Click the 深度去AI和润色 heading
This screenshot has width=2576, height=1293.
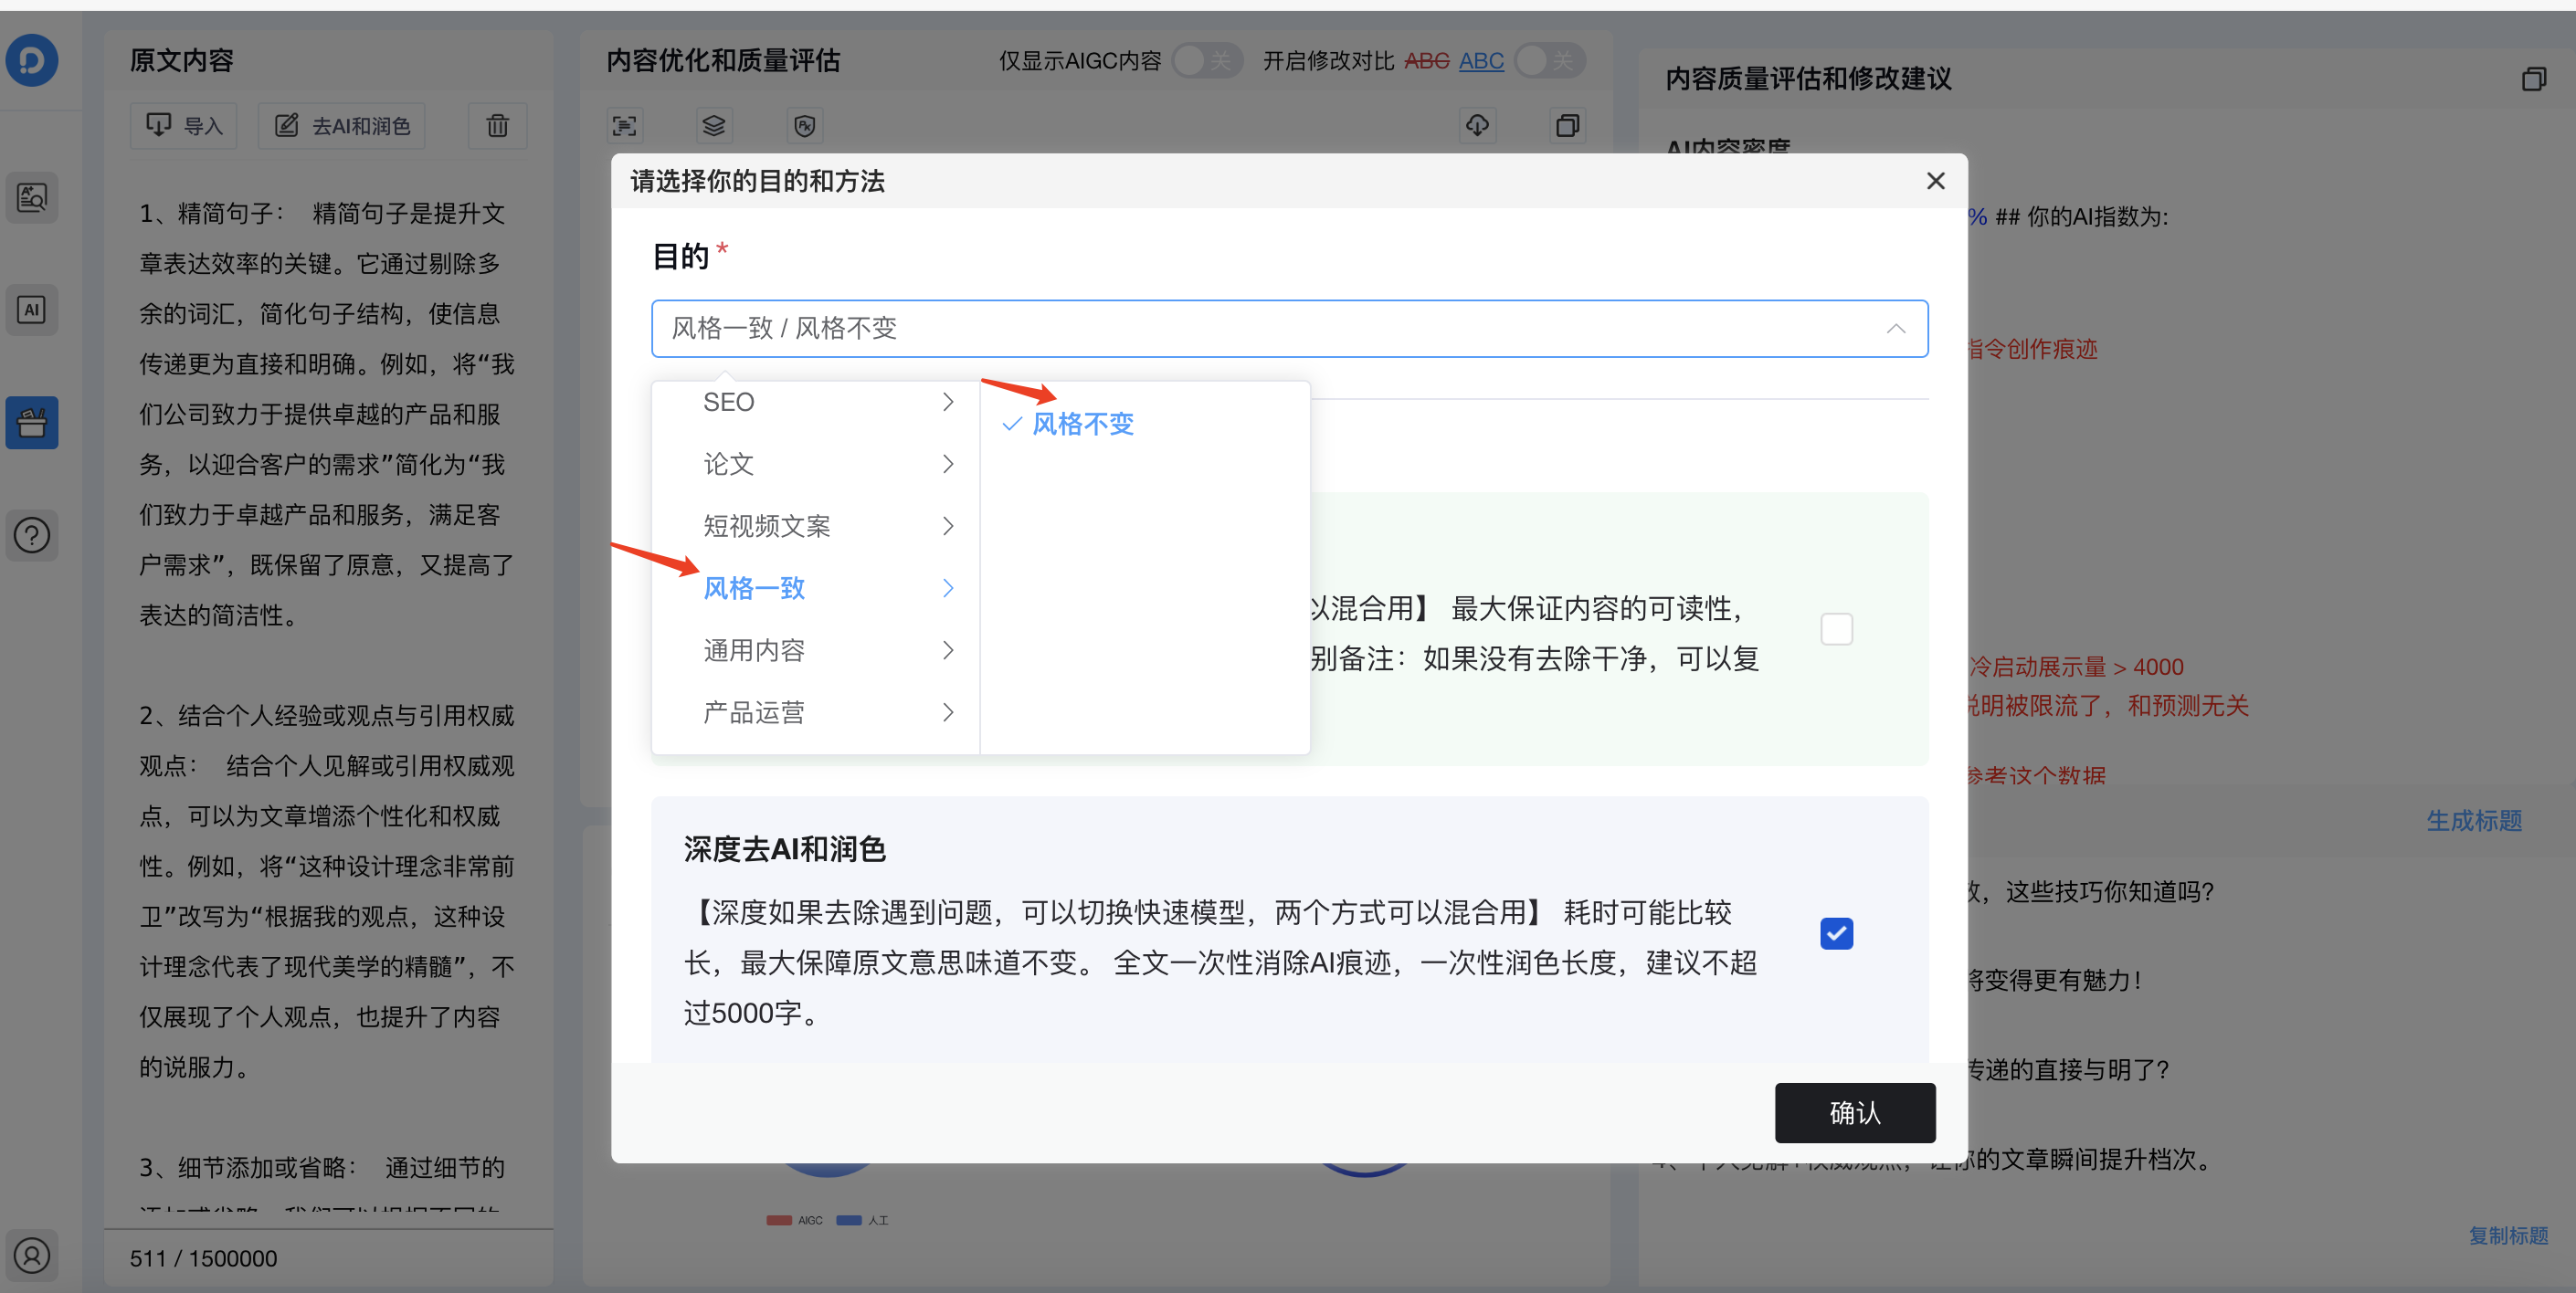tap(785, 849)
